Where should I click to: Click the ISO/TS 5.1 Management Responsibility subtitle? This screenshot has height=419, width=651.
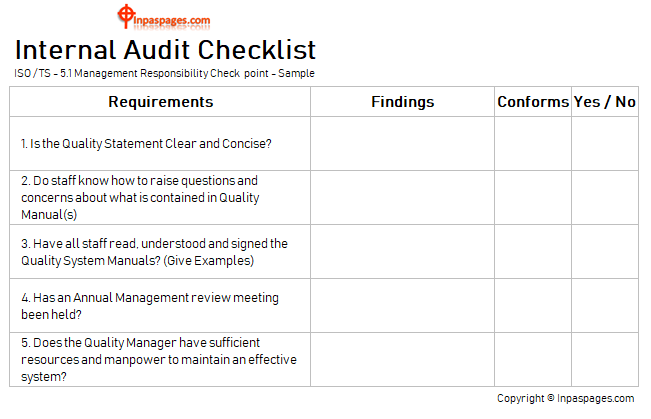pyautogui.click(x=164, y=74)
